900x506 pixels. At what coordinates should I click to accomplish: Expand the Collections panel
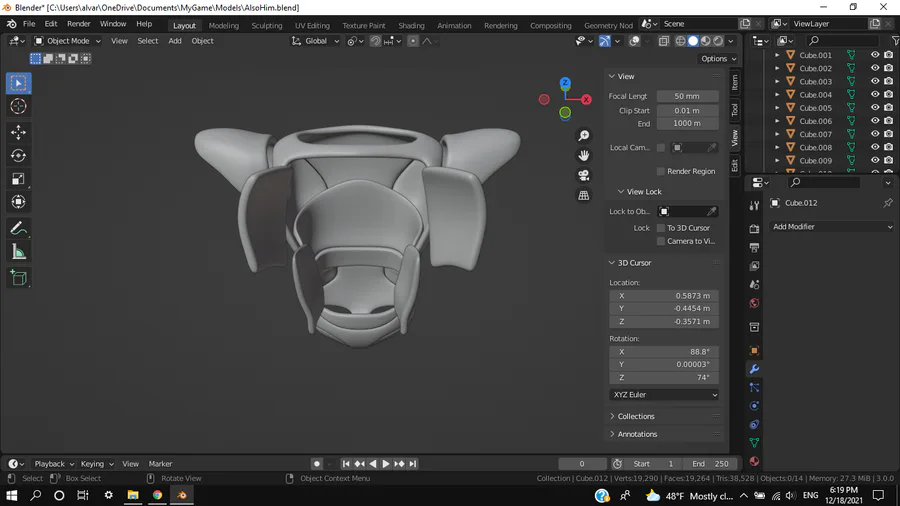[x=635, y=416]
